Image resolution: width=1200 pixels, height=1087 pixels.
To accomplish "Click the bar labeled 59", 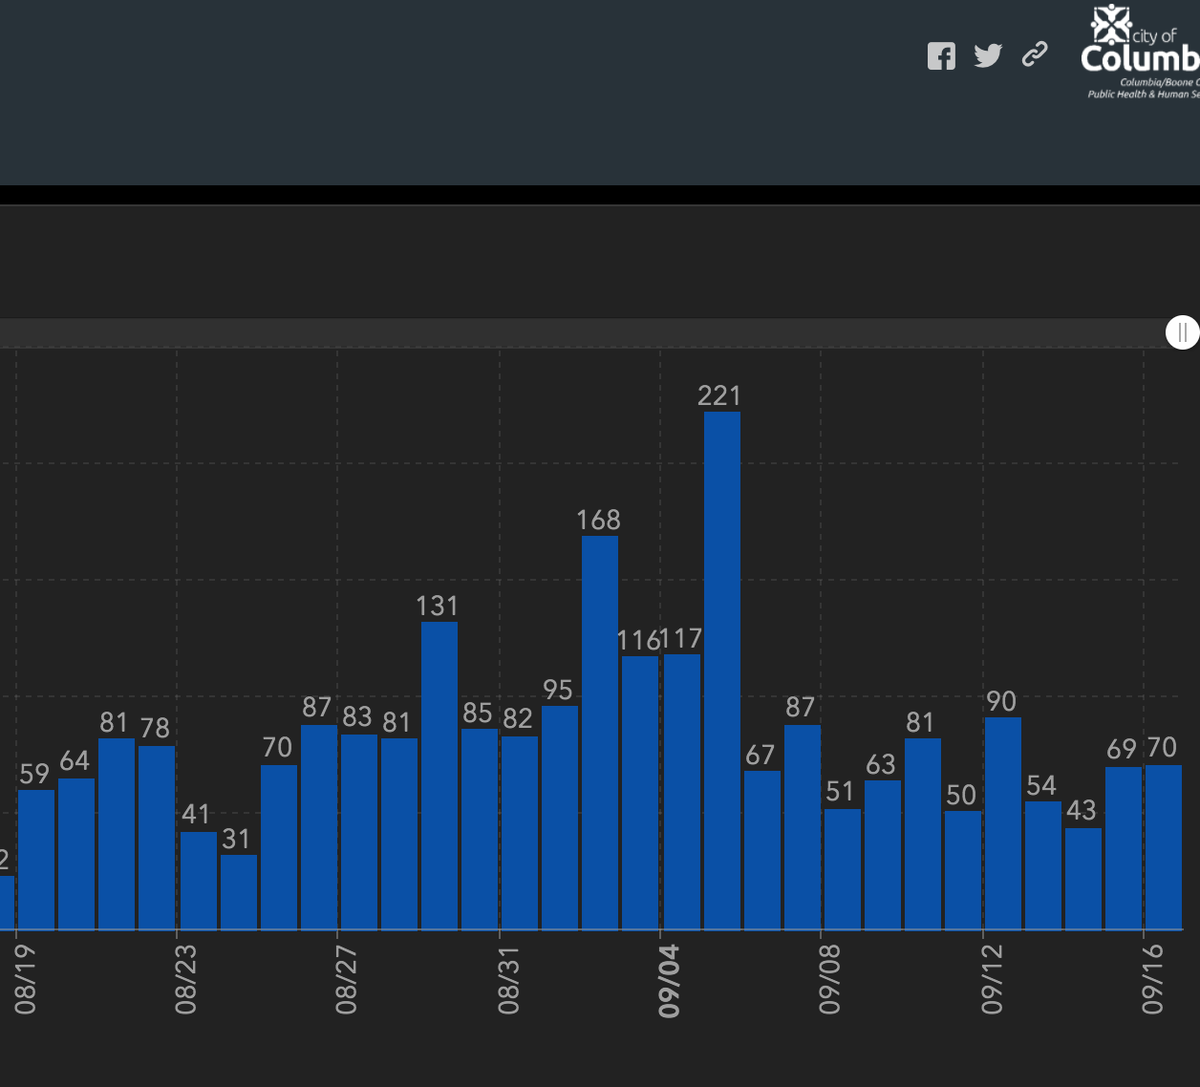I will point(36,859).
